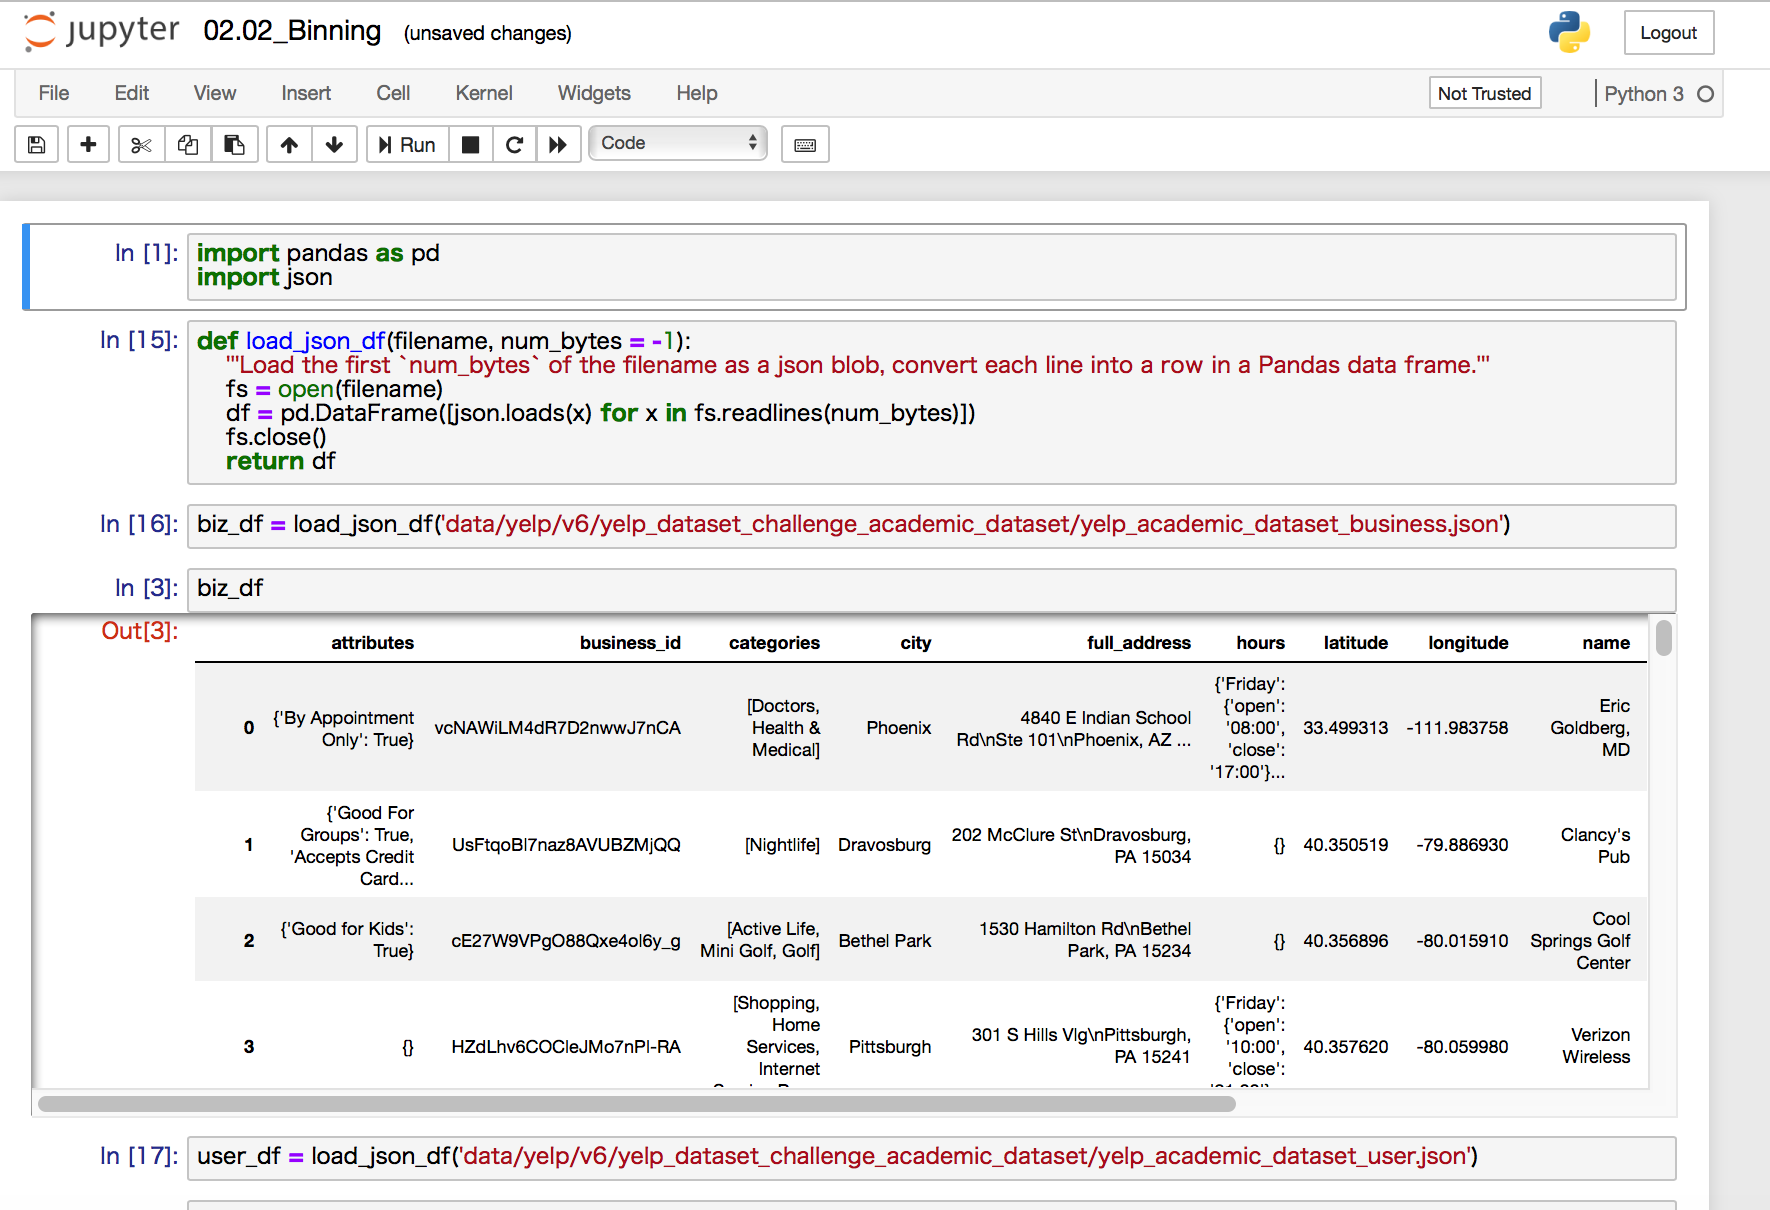
Task: Click the Clancy's Pub name cell
Action: pyautogui.click(x=1595, y=846)
